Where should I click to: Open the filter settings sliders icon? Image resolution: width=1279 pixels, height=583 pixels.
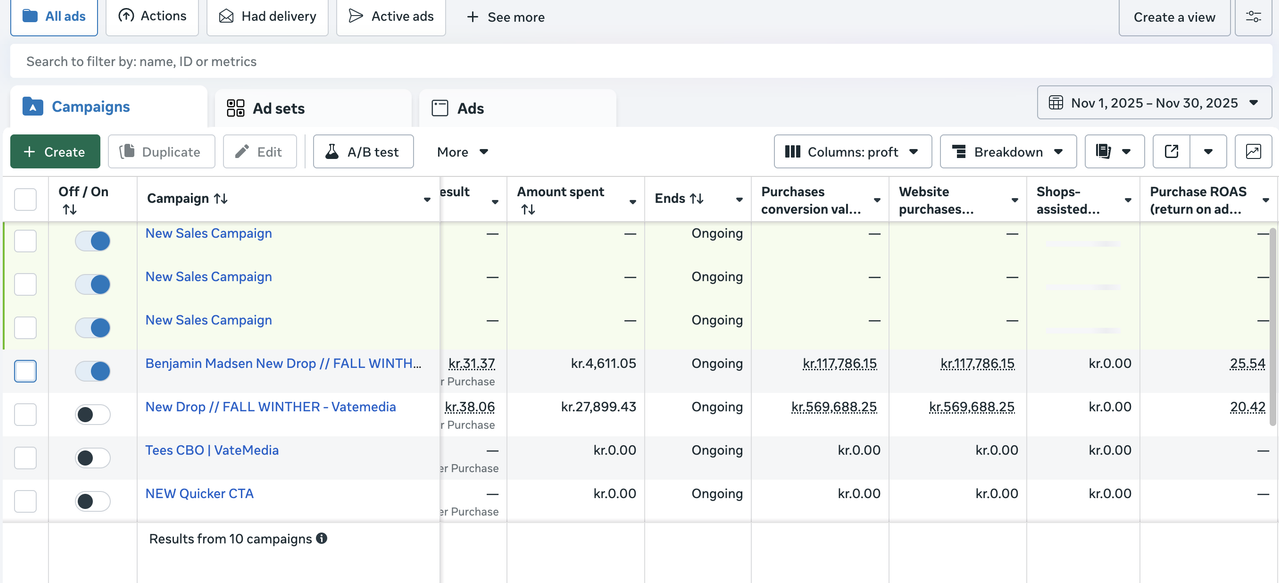point(1253,17)
